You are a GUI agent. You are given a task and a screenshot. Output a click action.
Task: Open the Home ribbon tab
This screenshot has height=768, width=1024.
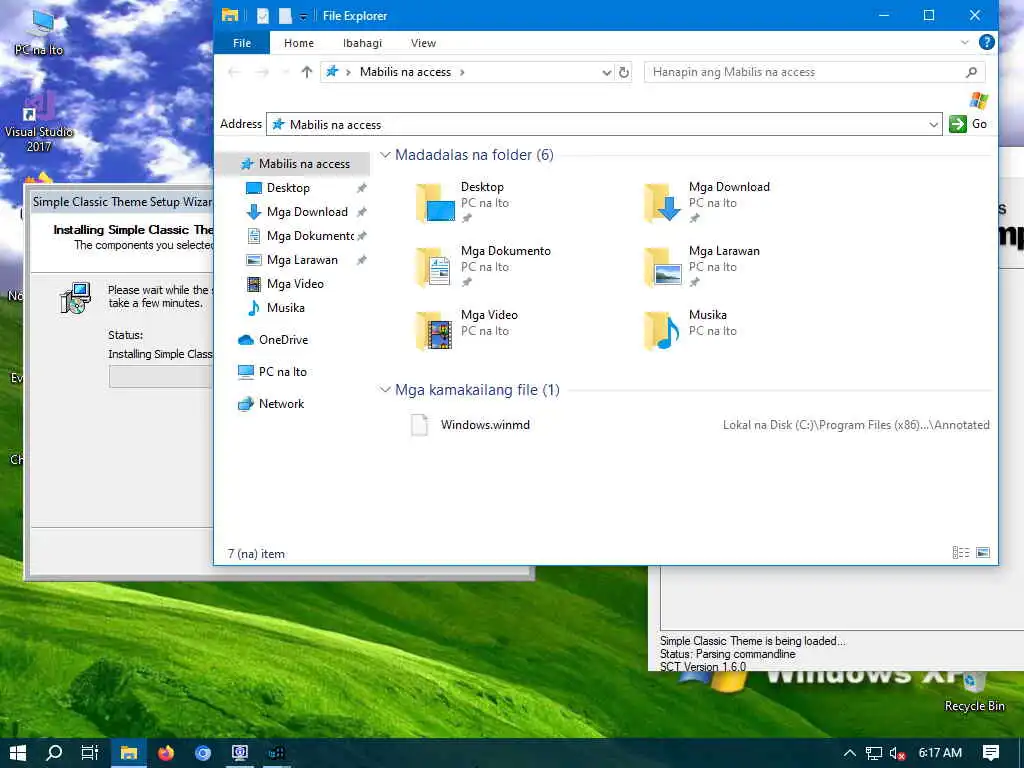coord(298,42)
